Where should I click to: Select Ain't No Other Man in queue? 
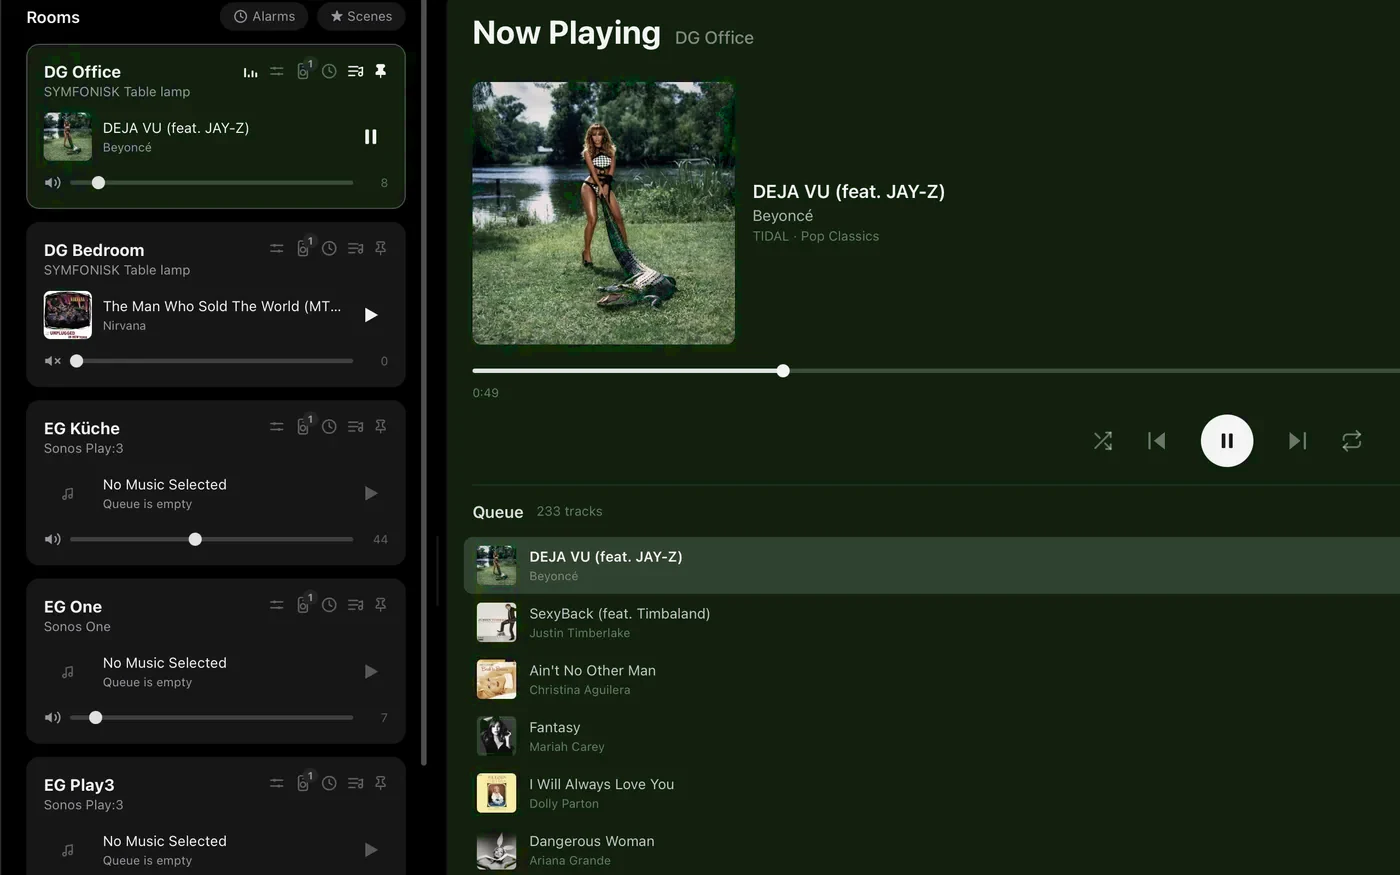(932, 679)
